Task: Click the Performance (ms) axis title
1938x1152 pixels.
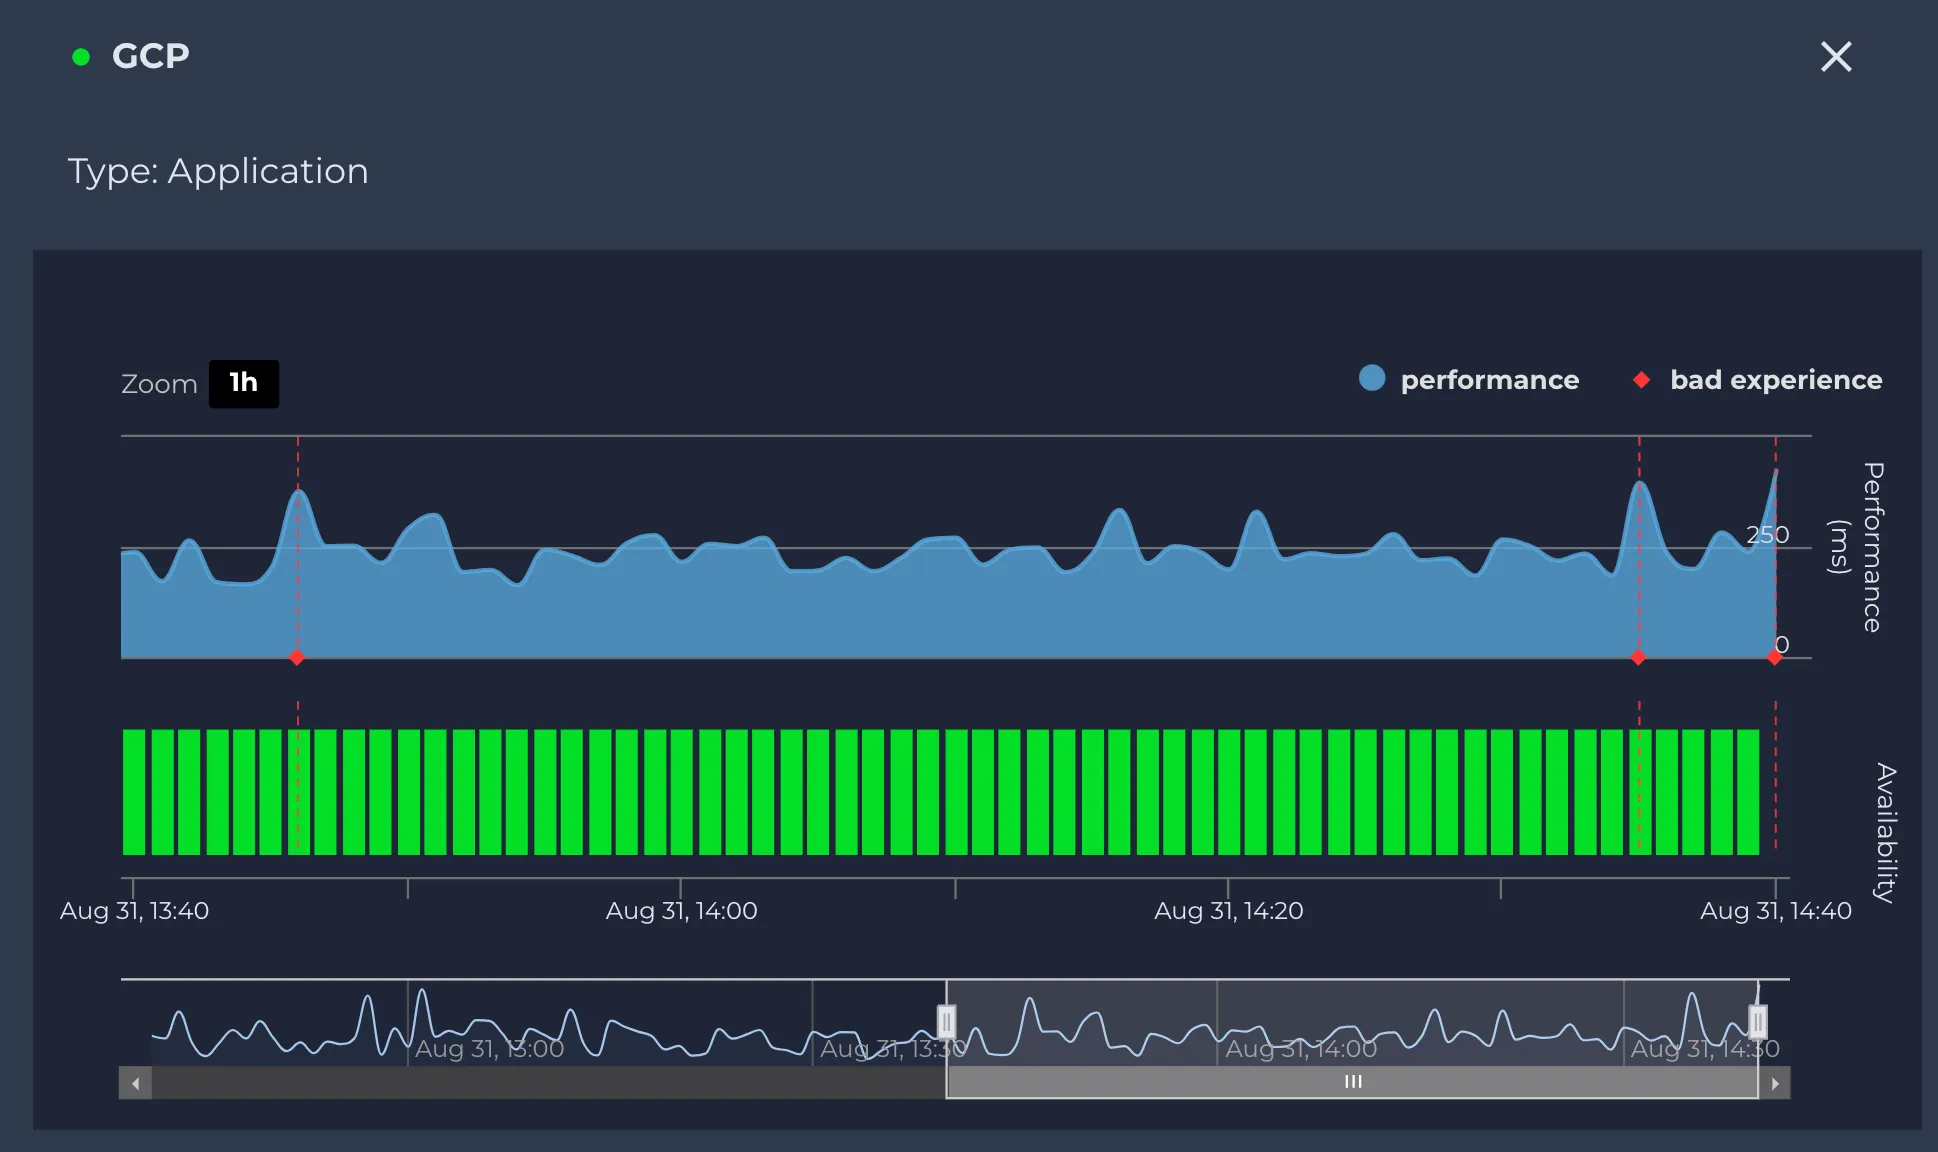Action: click(x=1856, y=547)
